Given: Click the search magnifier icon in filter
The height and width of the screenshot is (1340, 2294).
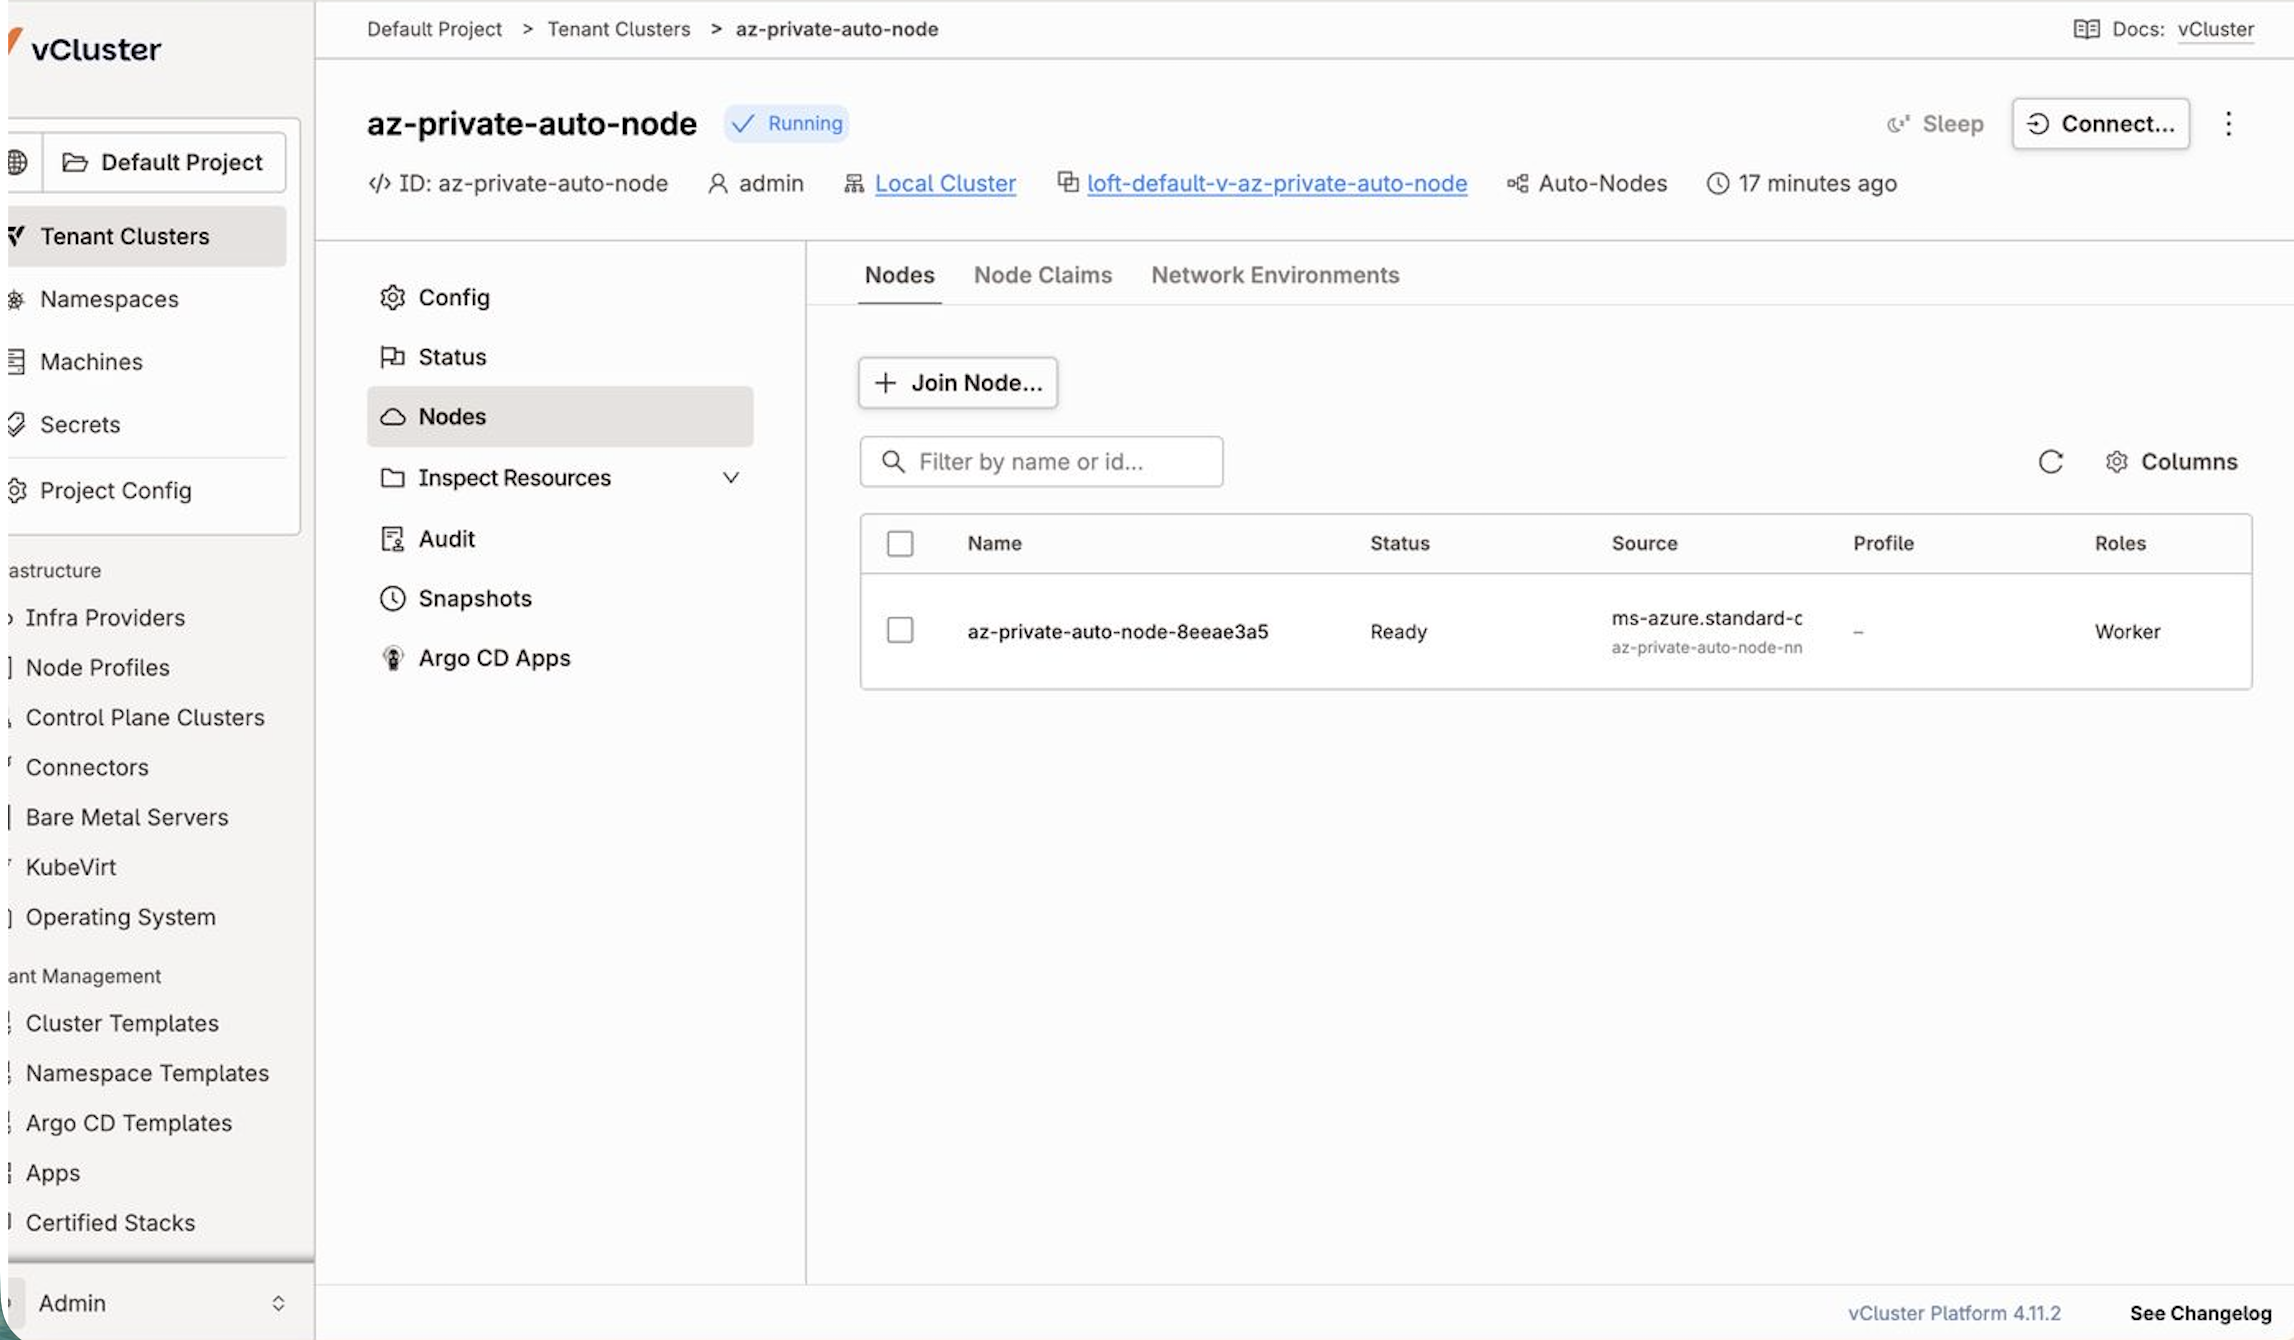Looking at the screenshot, I should click(893, 461).
